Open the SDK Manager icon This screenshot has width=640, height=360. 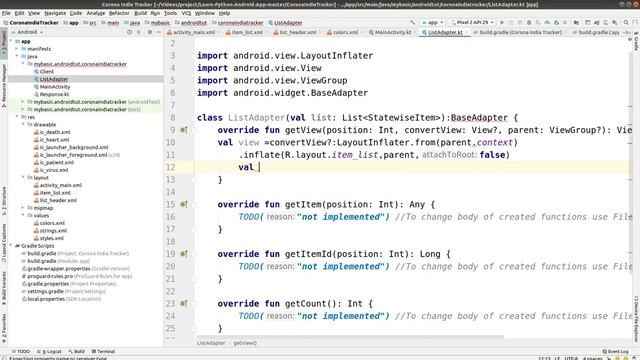tap(615, 22)
